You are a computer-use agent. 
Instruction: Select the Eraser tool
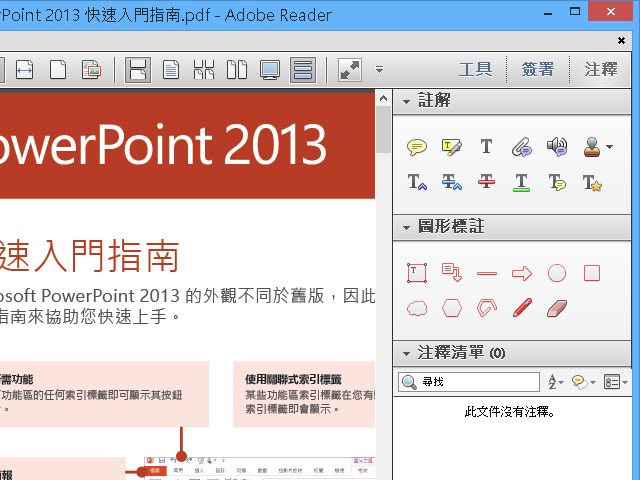[557, 309]
